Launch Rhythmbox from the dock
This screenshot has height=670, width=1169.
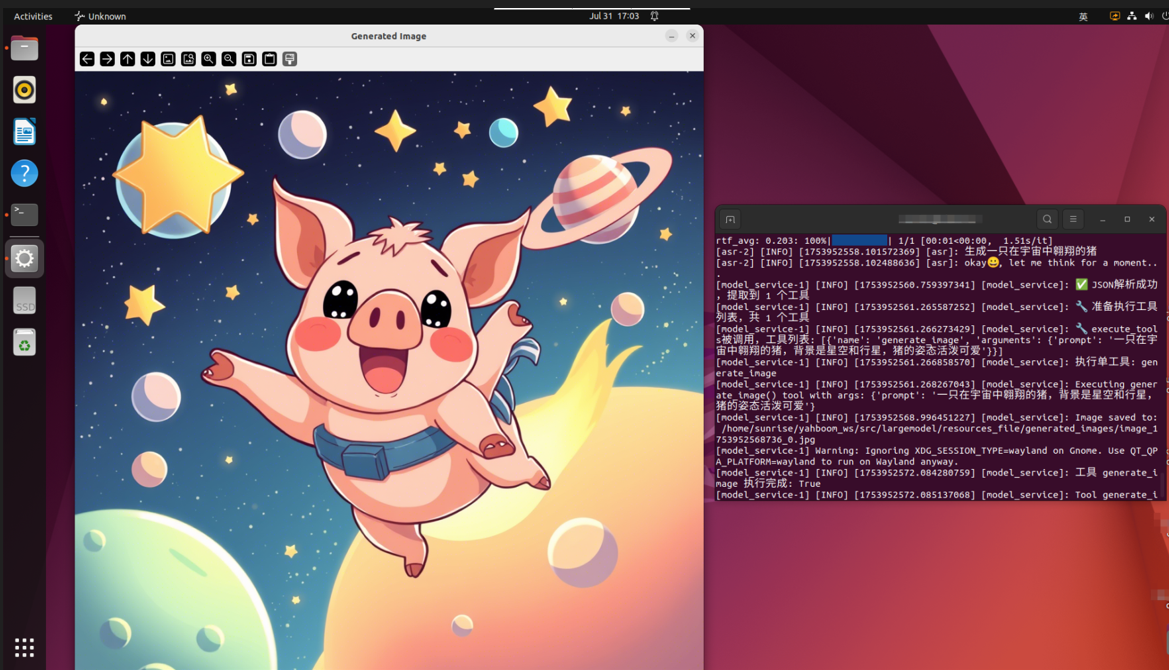click(25, 90)
